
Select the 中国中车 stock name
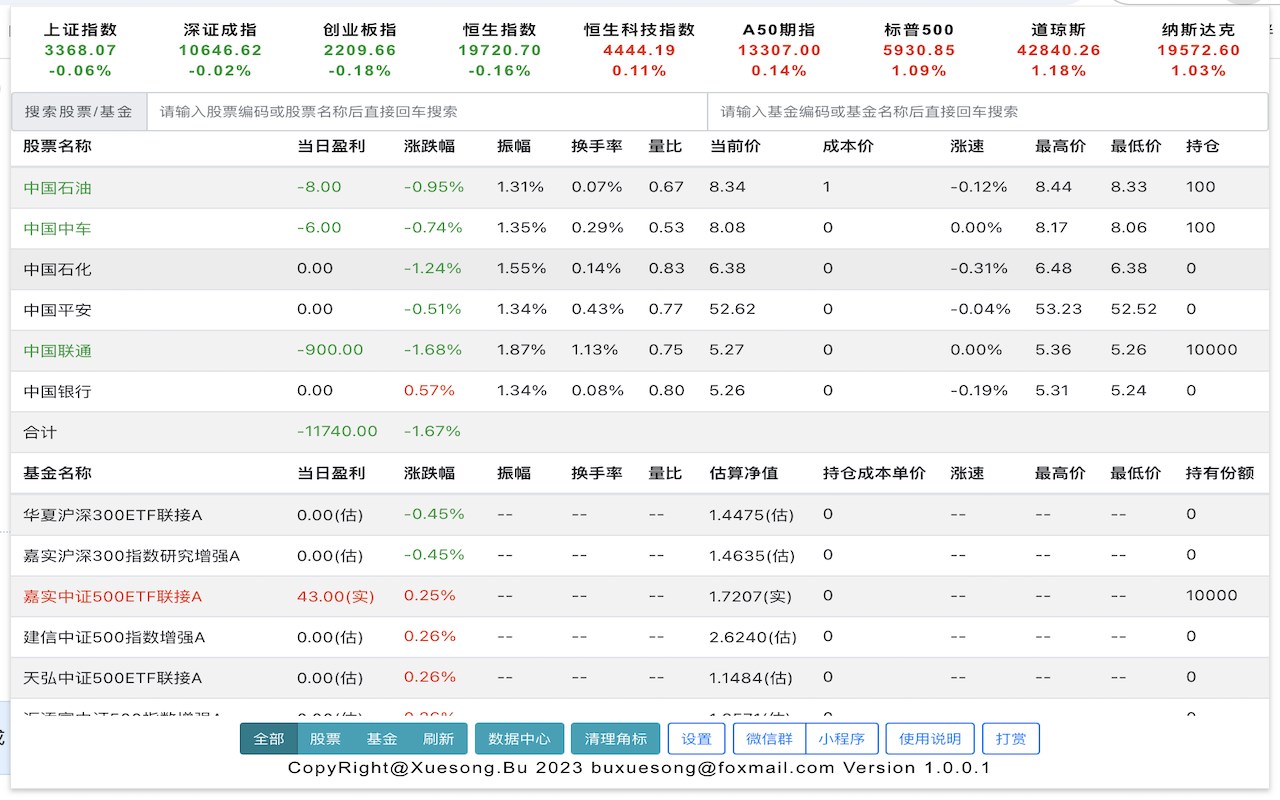[57, 228]
